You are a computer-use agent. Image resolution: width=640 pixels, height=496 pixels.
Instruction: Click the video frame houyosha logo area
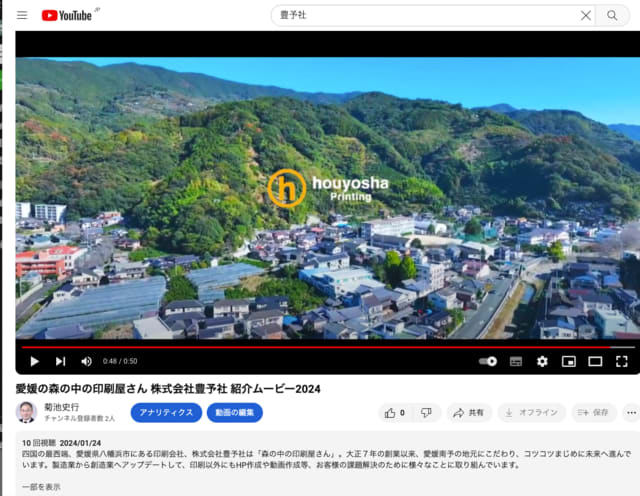click(328, 189)
